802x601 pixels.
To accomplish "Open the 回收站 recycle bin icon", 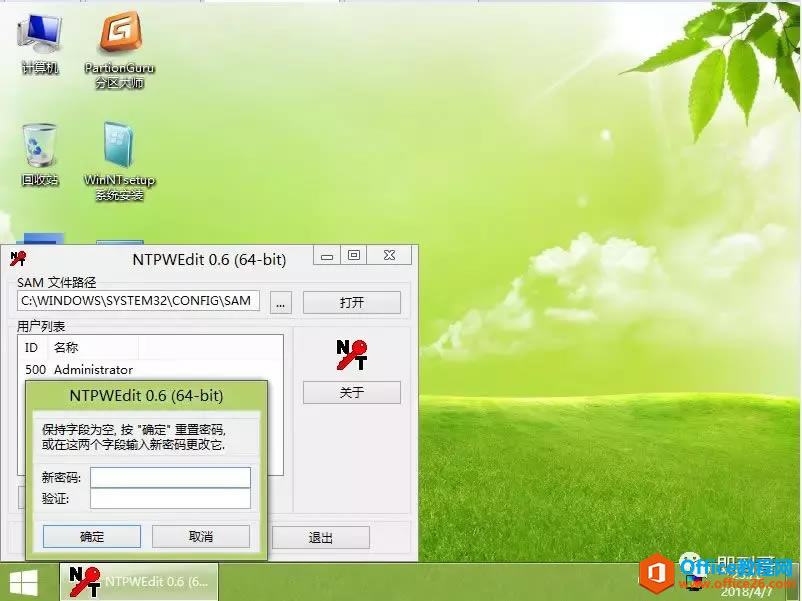I will point(39,155).
